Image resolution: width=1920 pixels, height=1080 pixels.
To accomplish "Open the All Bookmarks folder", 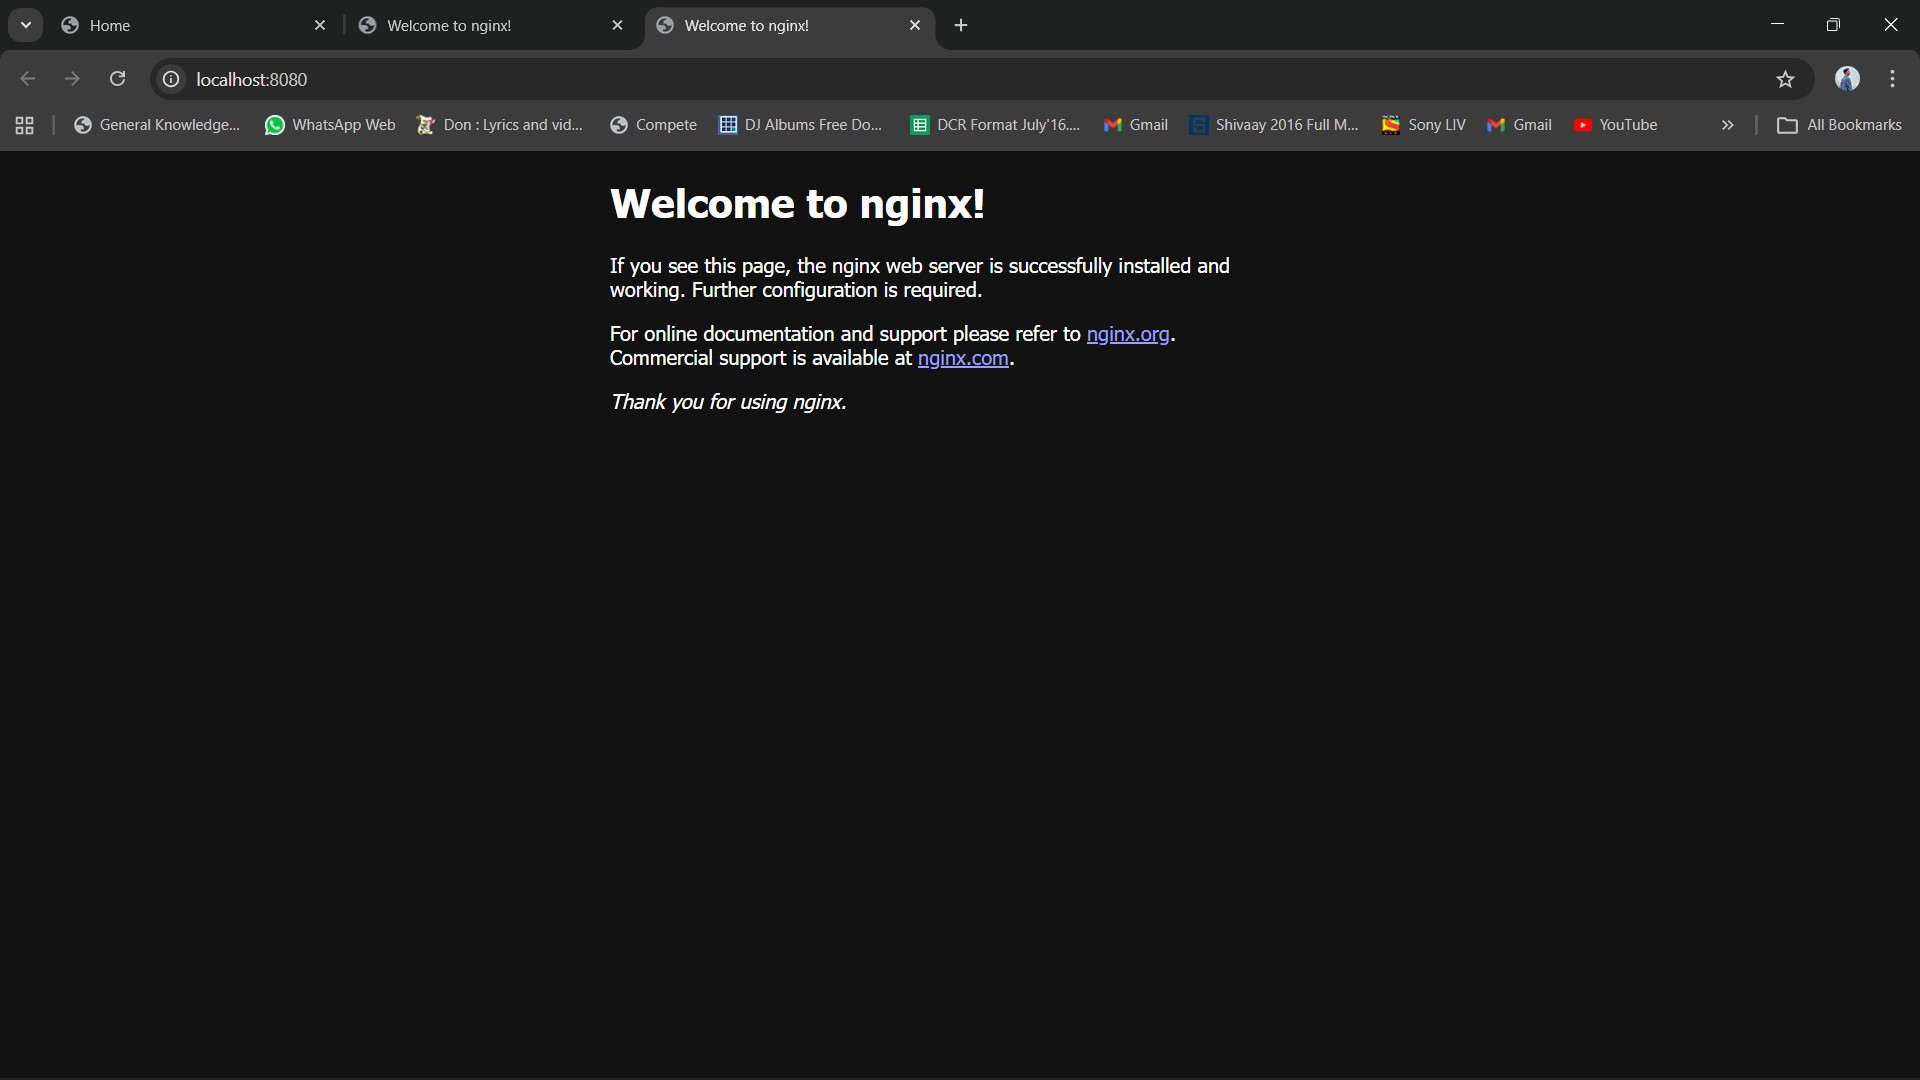I will tap(1839, 125).
